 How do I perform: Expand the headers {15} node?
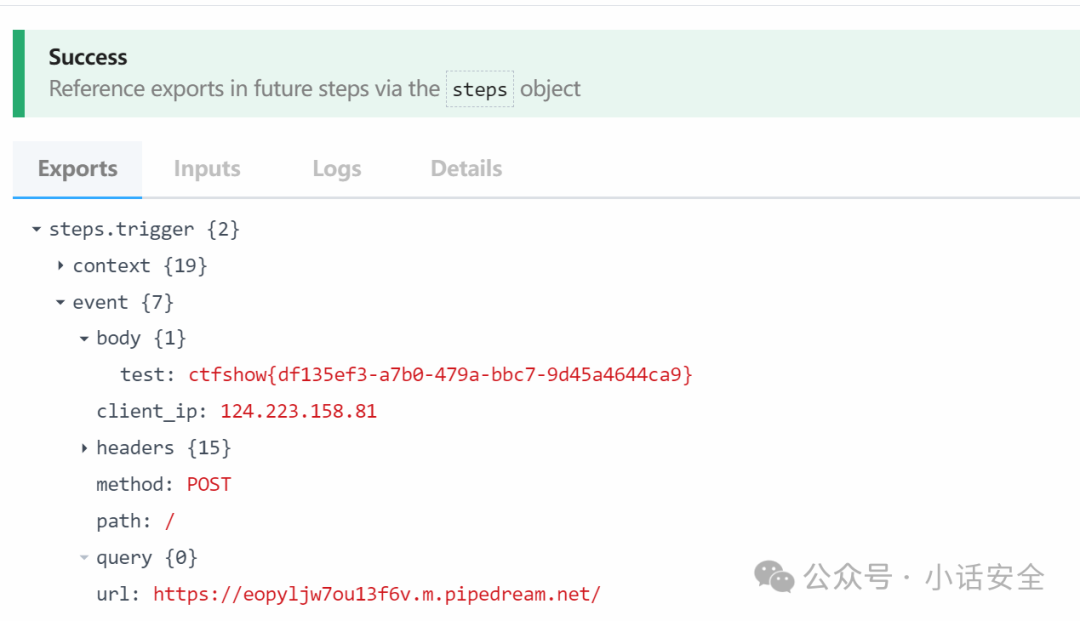[x=84, y=448]
